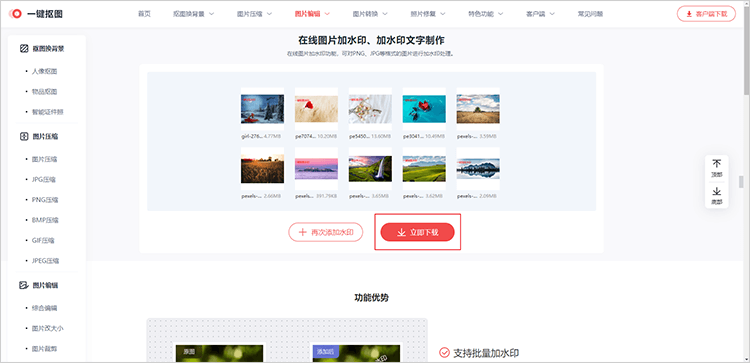Open 综合编辑 in the sidebar
Viewport: 750px width, 363px height.
click(x=45, y=308)
